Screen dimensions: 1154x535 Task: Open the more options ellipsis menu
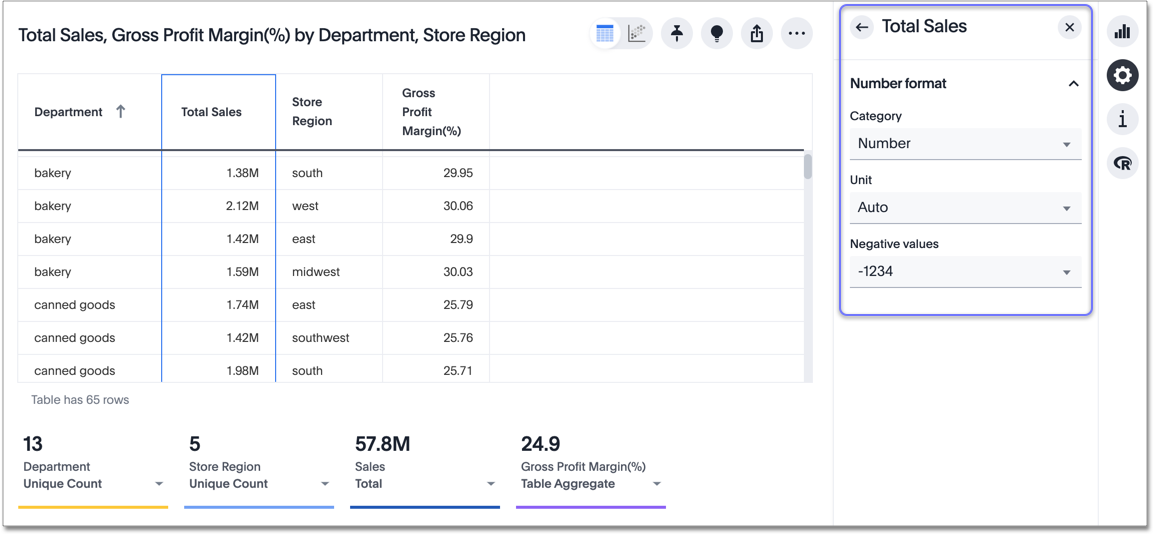(797, 34)
